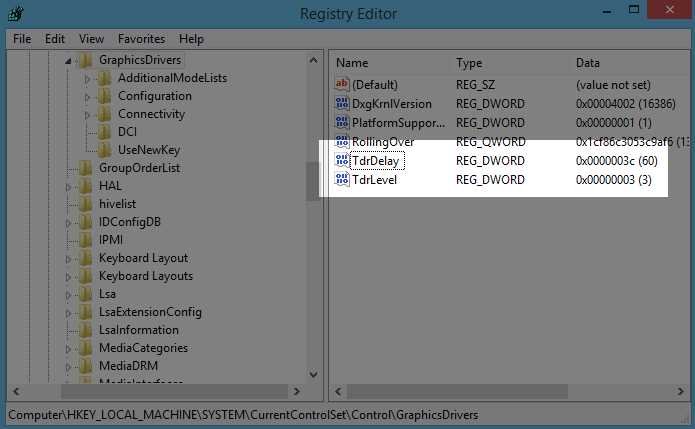Select the MediaDRM folder icon
This screenshot has width=695, height=429.
coord(86,366)
